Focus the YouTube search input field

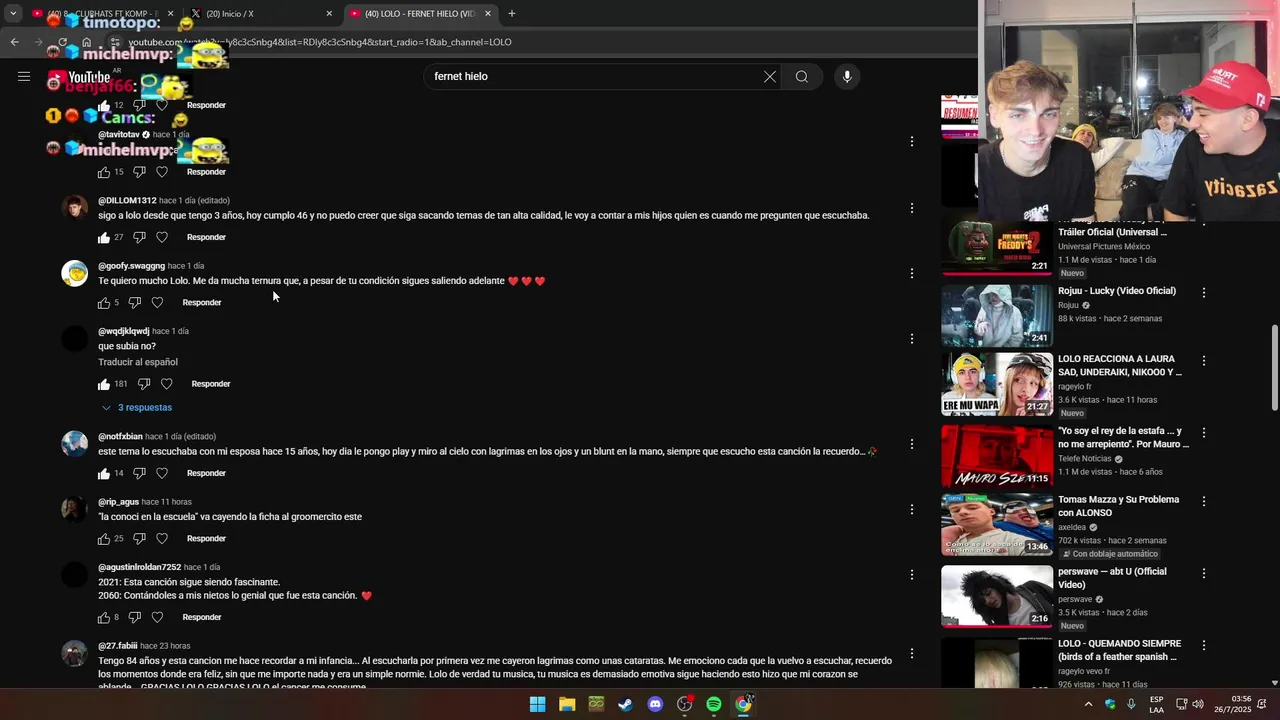pyautogui.click(x=595, y=77)
